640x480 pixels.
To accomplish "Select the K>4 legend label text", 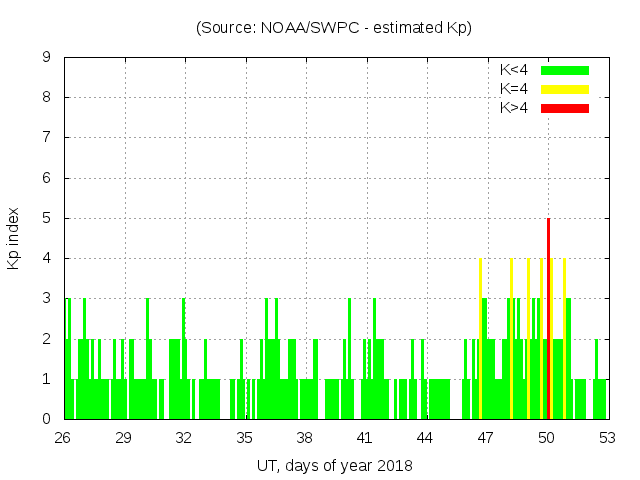I will click(x=514, y=108).
